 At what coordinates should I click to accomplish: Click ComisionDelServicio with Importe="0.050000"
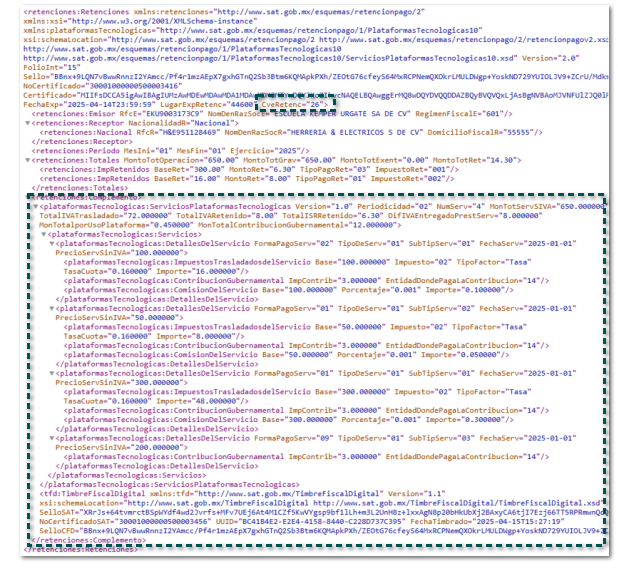pyautogui.click(x=286, y=355)
